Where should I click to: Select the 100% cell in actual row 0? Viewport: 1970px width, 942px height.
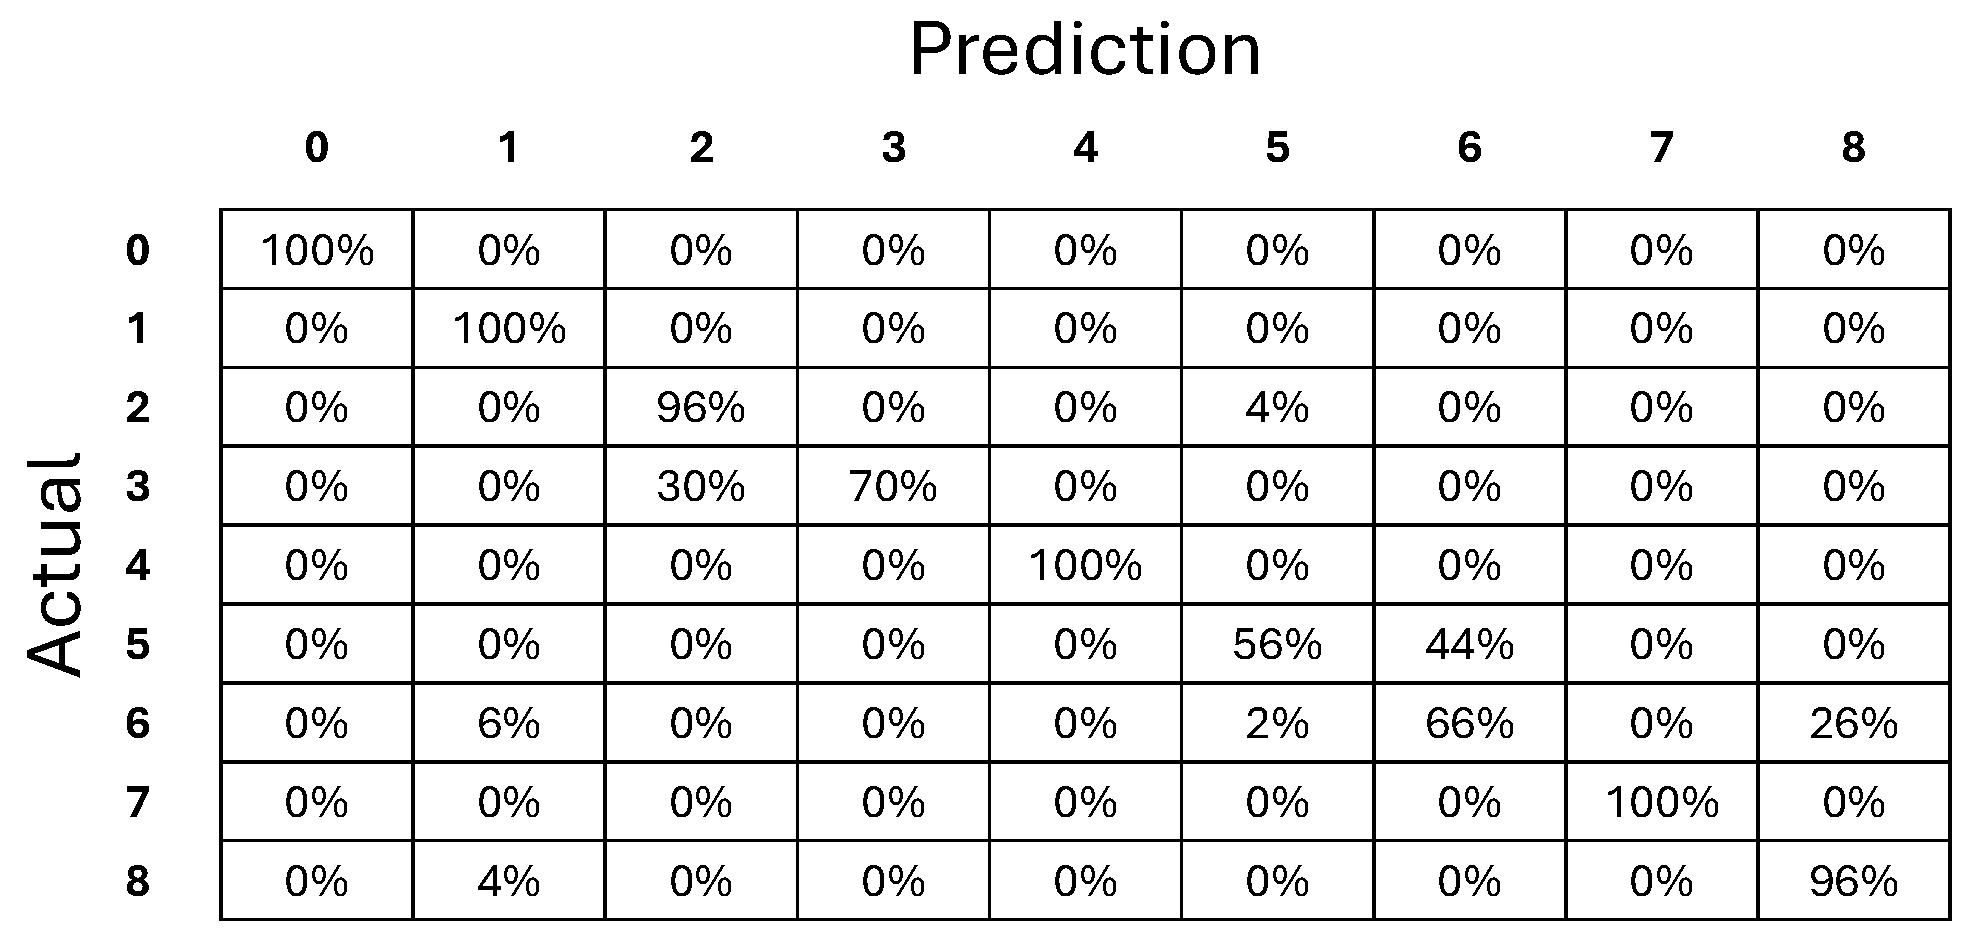click(x=317, y=250)
